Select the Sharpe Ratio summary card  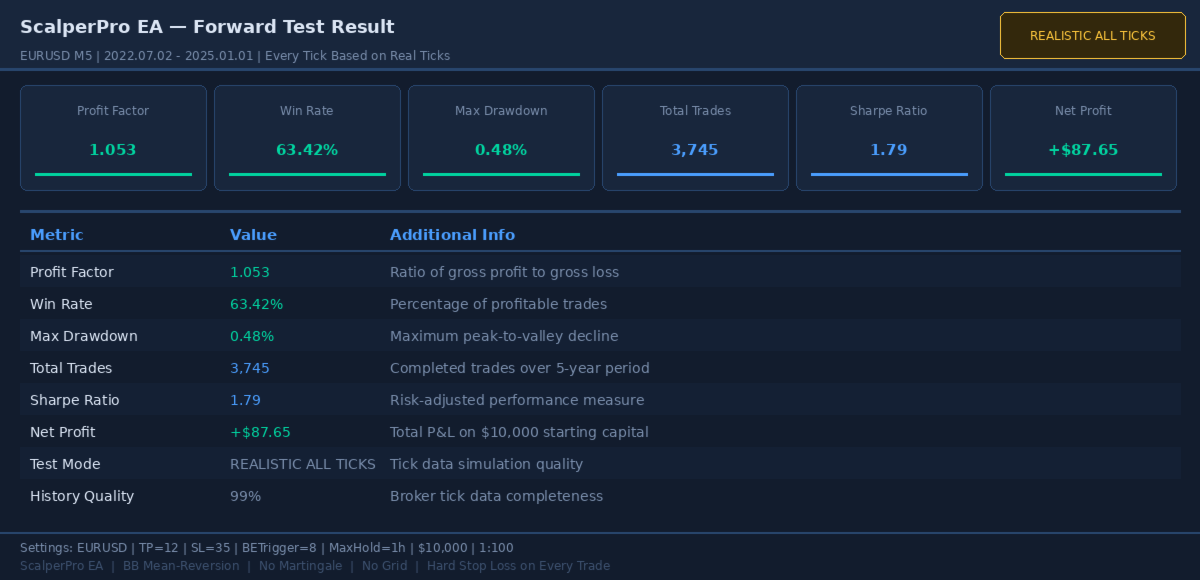pyautogui.click(x=889, y=138)
